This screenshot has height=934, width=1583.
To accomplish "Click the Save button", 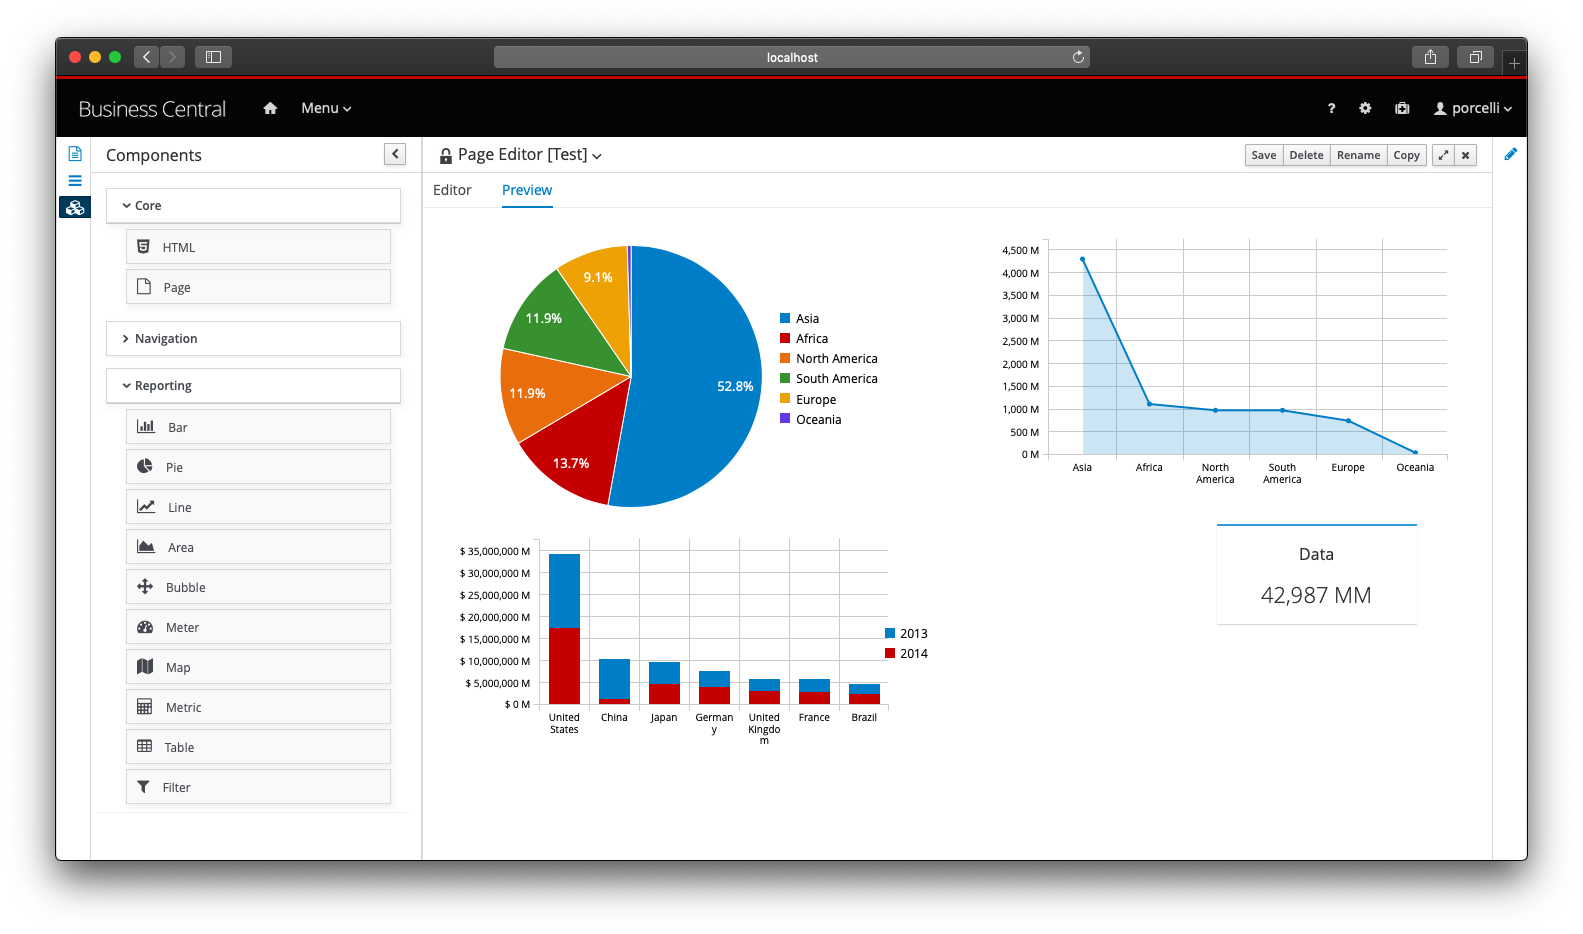I will [x=1263, y=155].
